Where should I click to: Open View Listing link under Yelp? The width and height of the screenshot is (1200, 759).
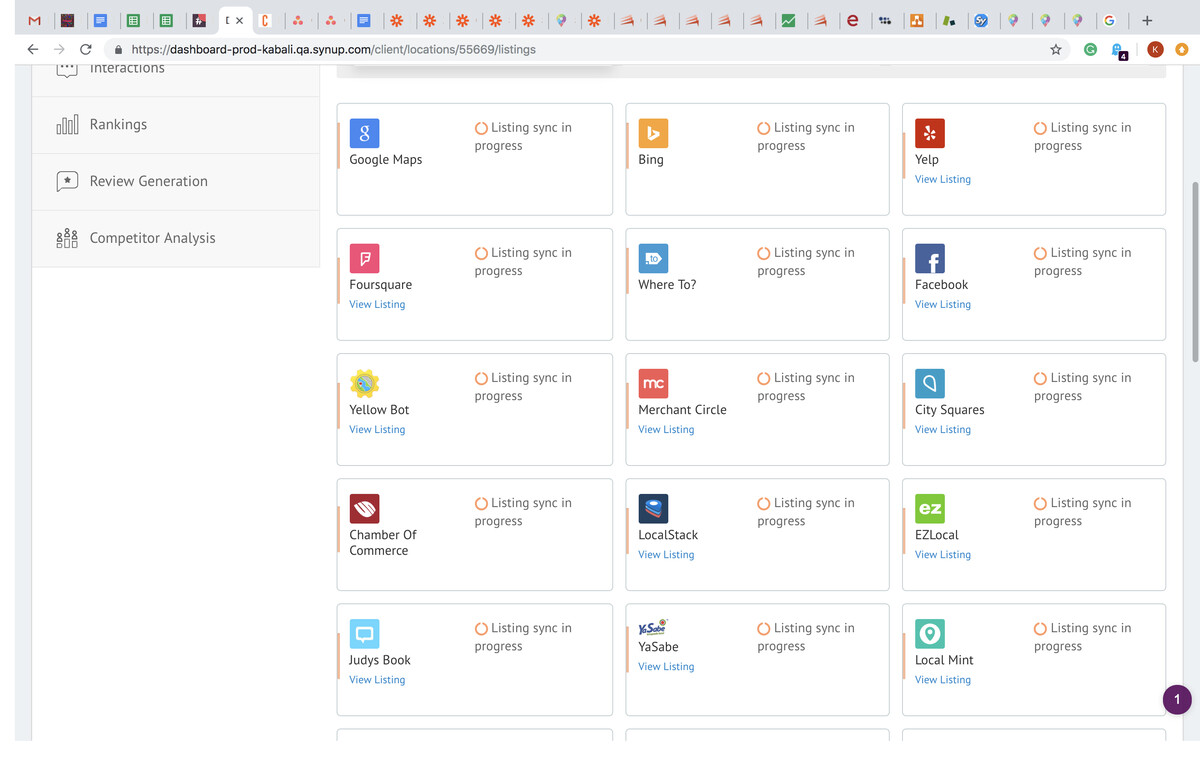[942, 180]
